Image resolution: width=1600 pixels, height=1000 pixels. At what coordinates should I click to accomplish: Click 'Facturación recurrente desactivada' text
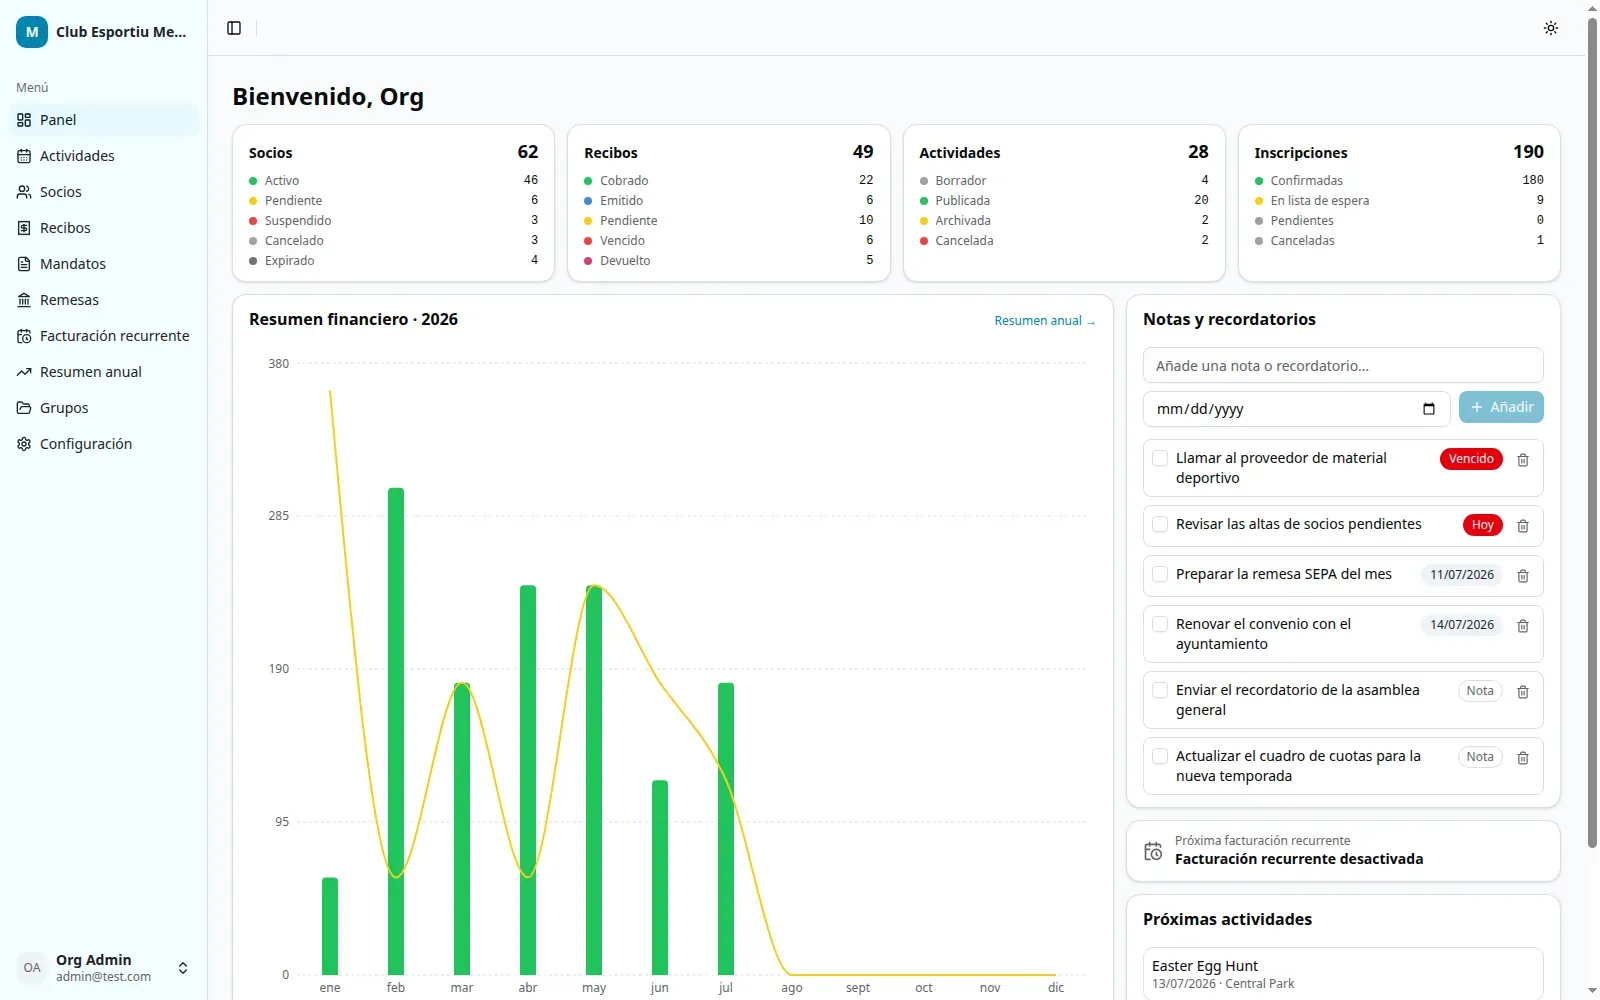coord(1299,859)
